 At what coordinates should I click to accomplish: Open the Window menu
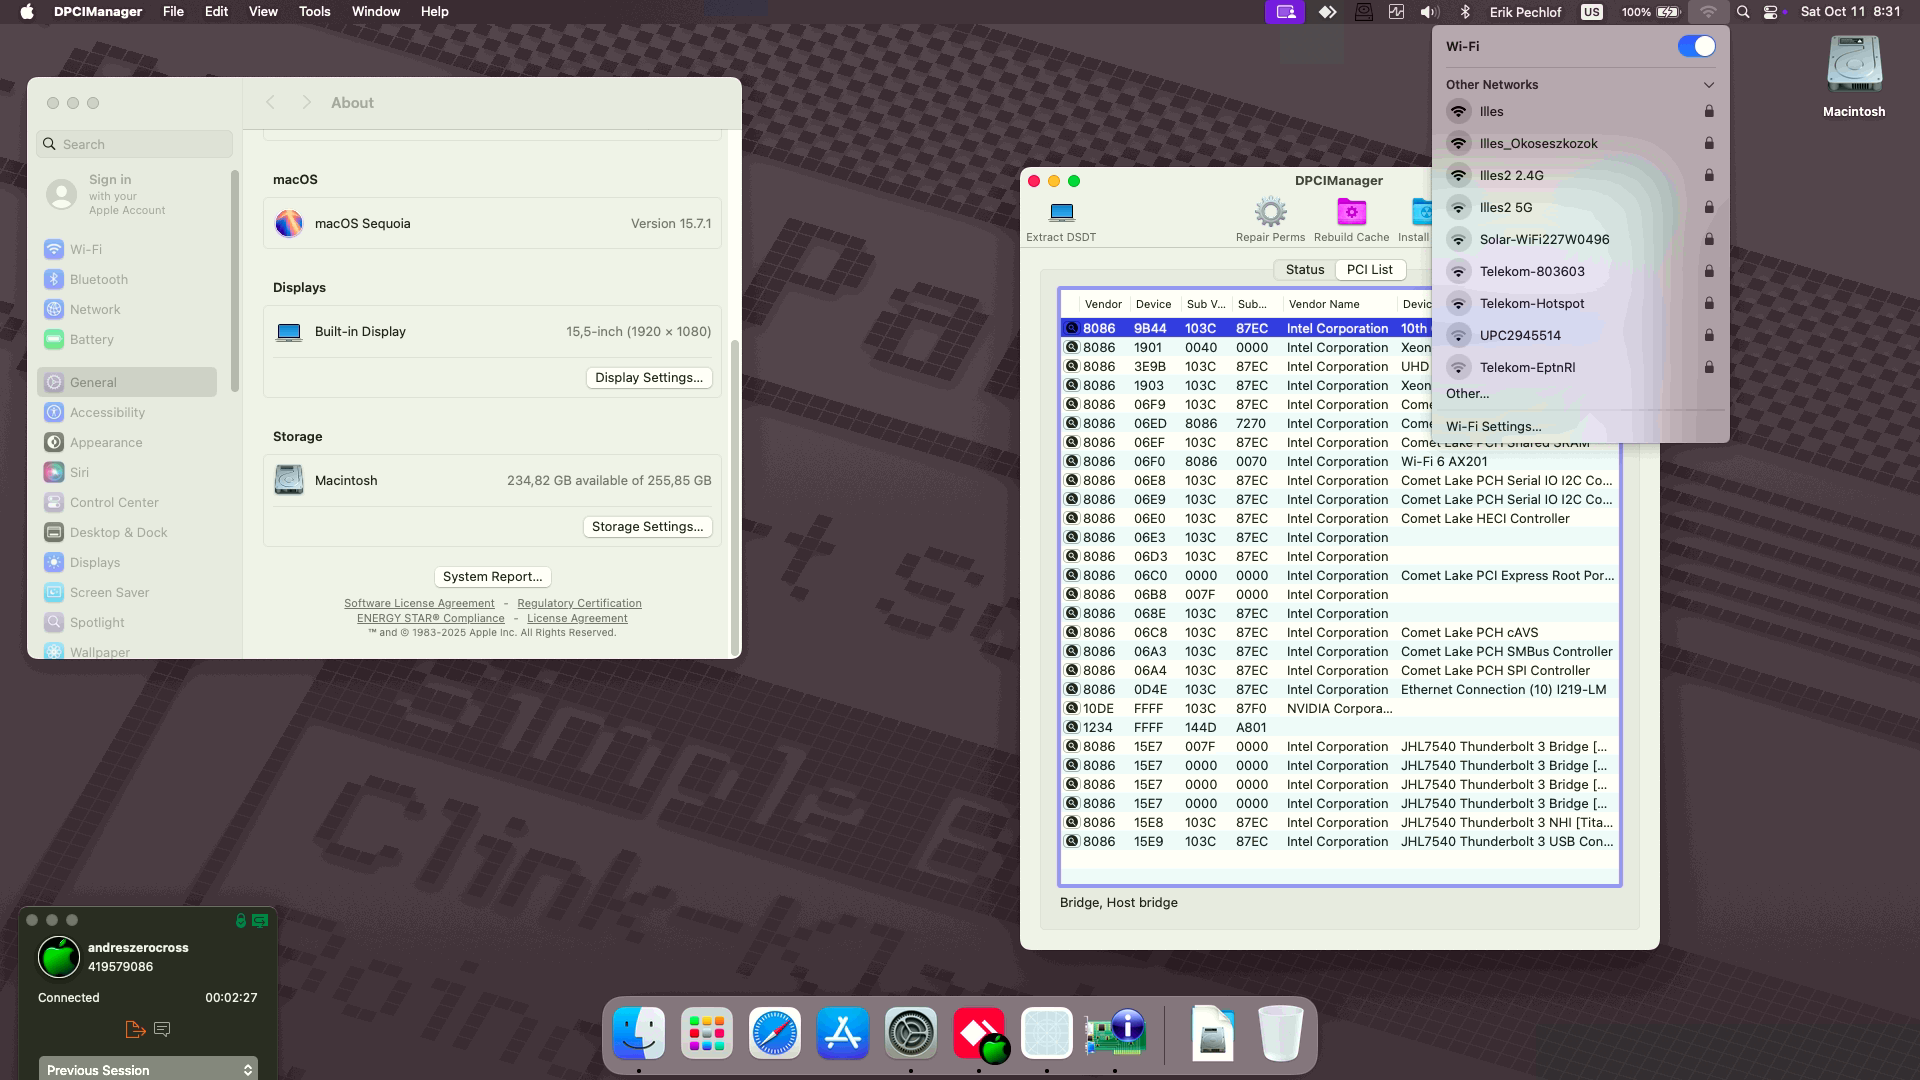376,12
